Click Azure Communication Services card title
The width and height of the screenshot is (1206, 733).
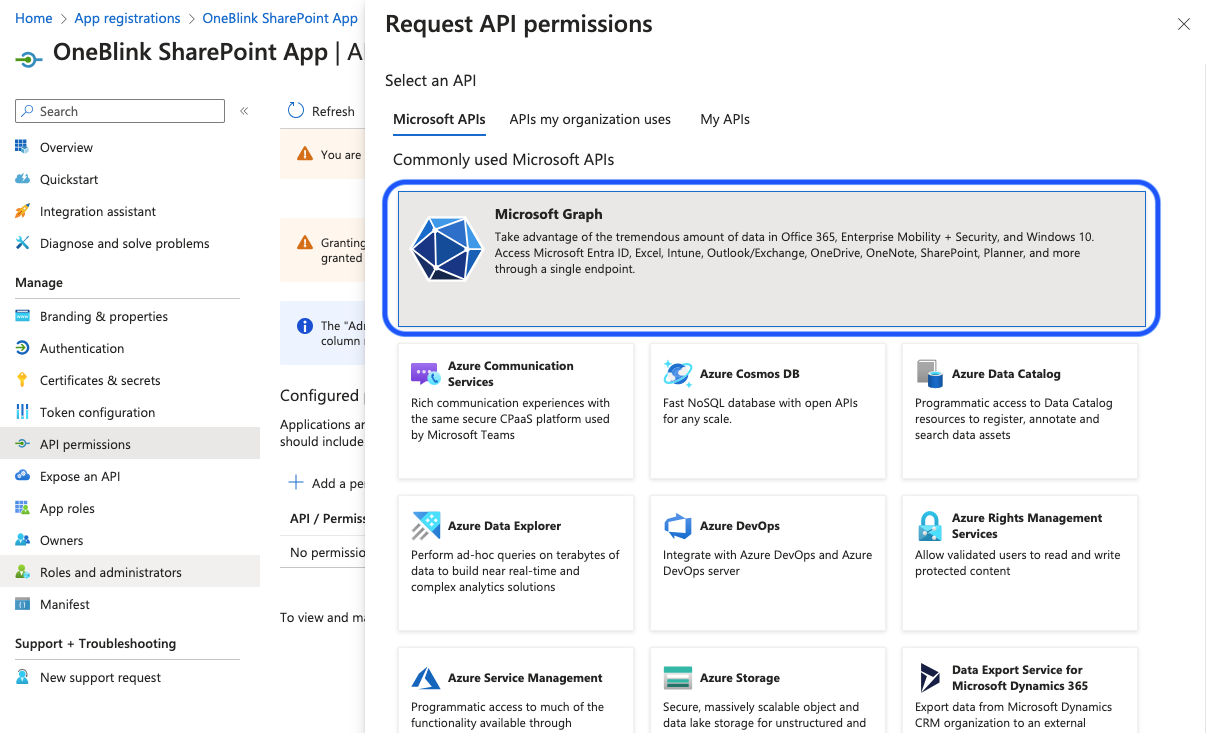[511, 374]
